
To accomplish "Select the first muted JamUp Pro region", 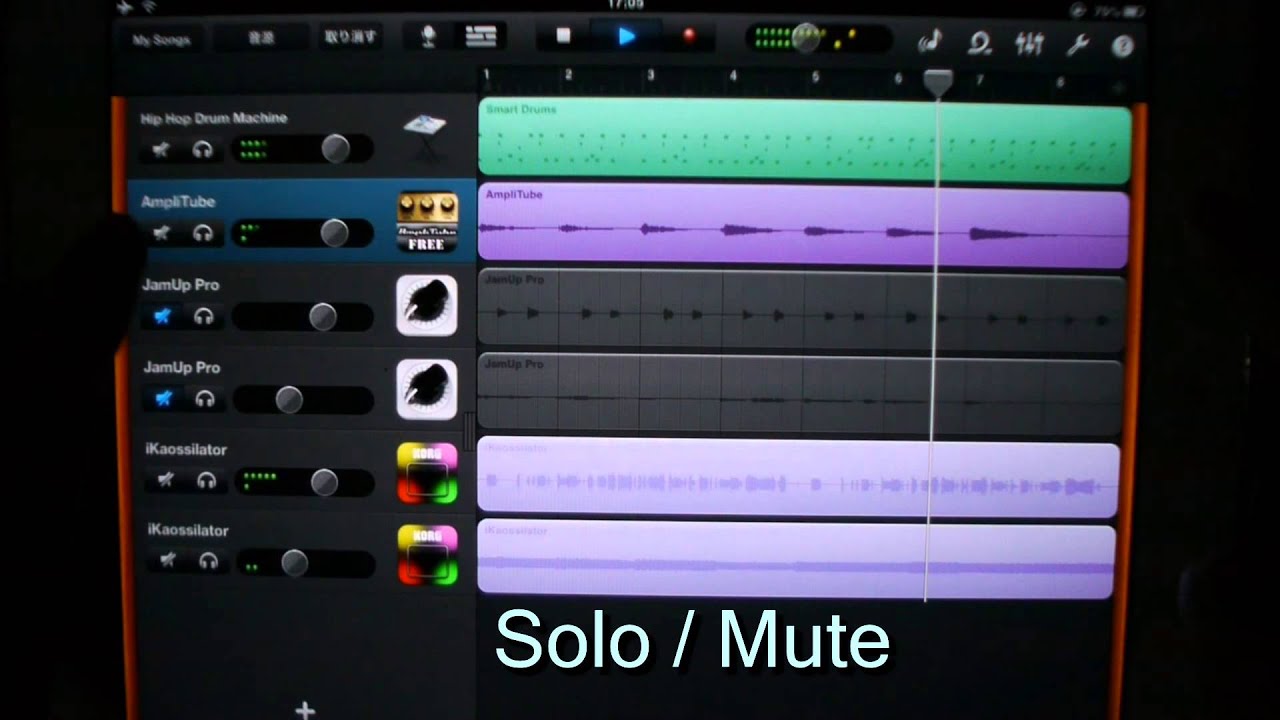I will (x=802, y=310).
